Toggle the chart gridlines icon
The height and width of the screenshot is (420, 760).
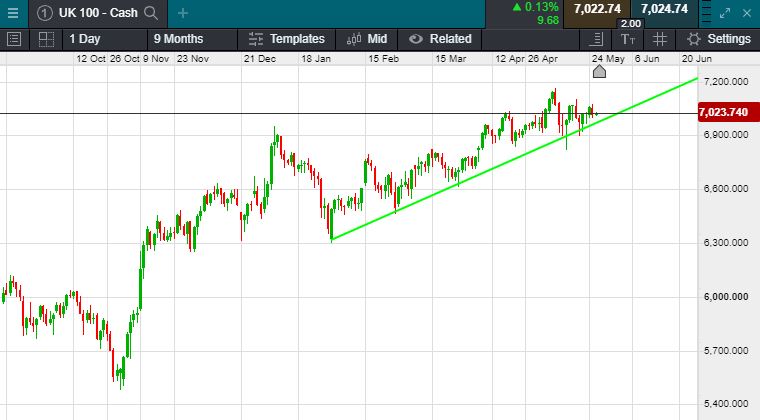click(x=660, y=39)
